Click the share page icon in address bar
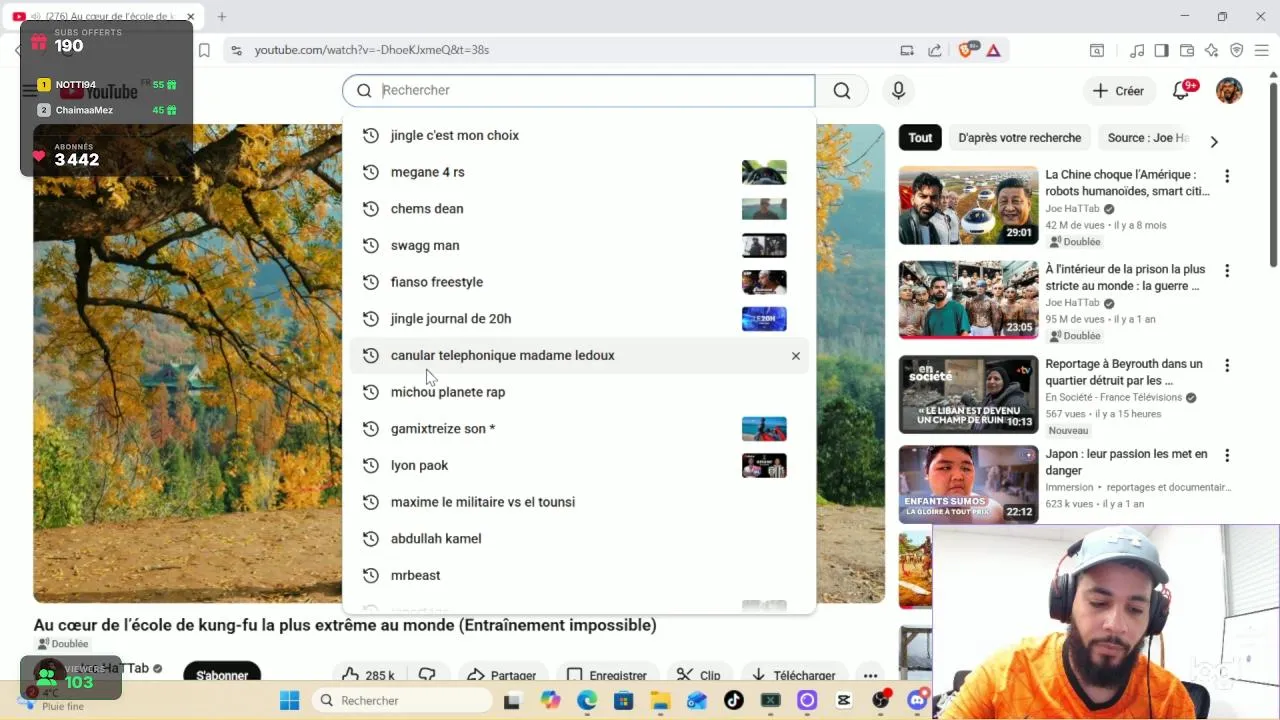The image size is (1280, 720). (934, 50)
